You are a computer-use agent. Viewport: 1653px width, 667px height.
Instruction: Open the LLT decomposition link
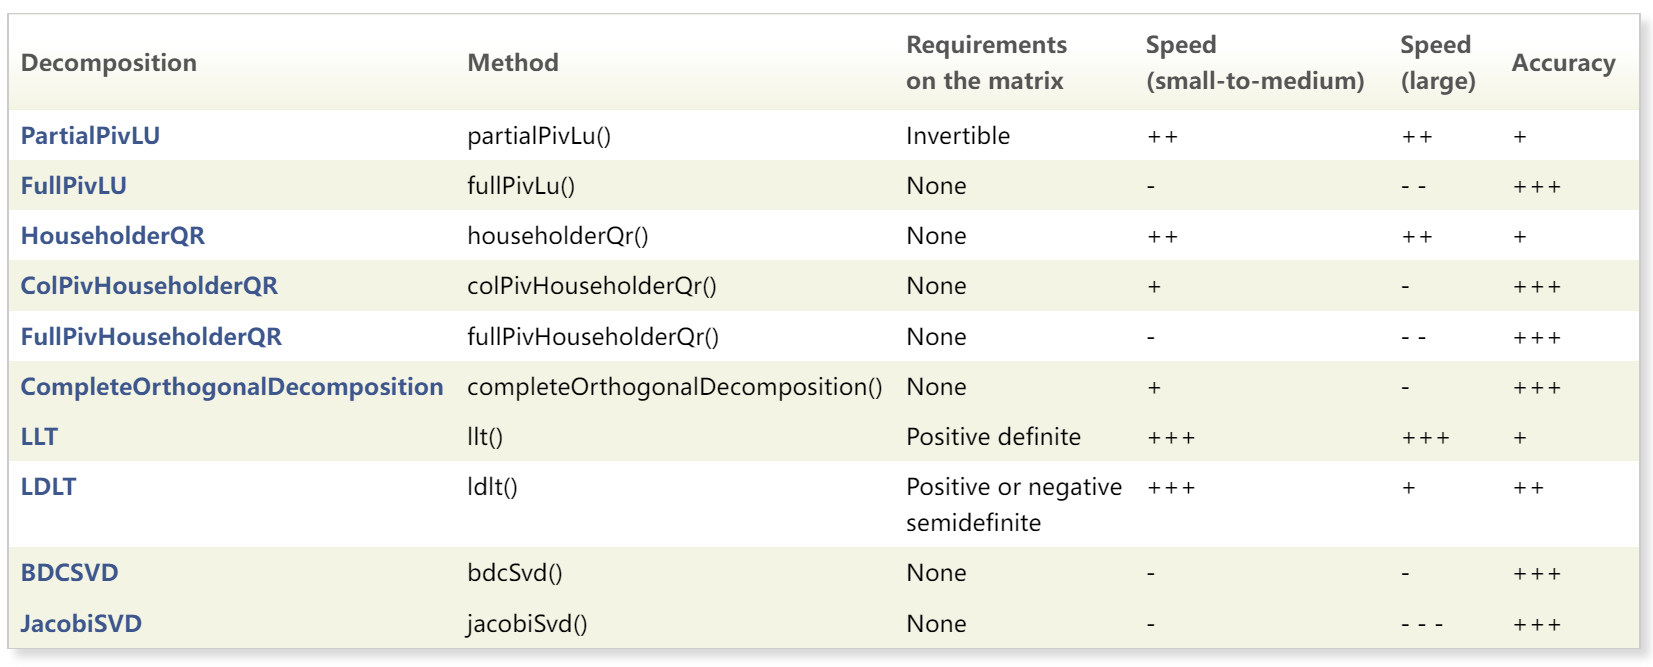click(x=39, y=437)
